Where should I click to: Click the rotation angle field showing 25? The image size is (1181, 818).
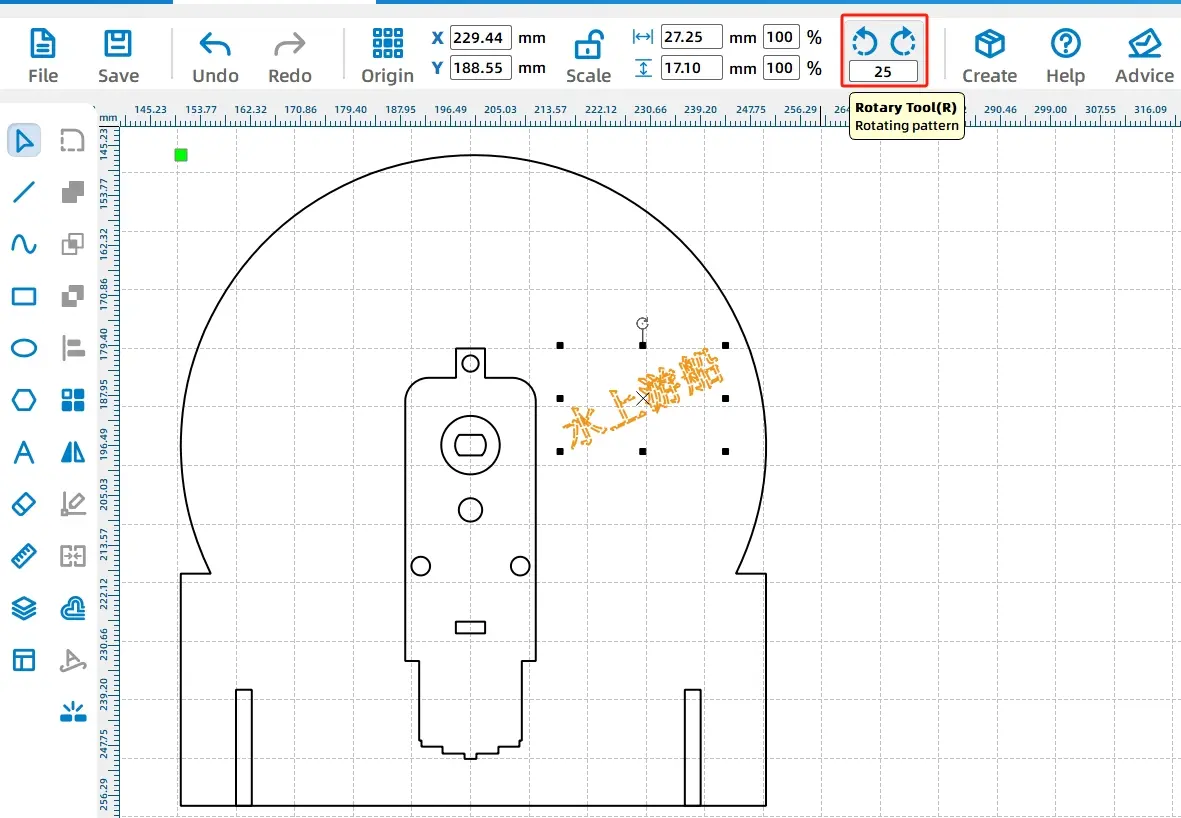(883, 72)
